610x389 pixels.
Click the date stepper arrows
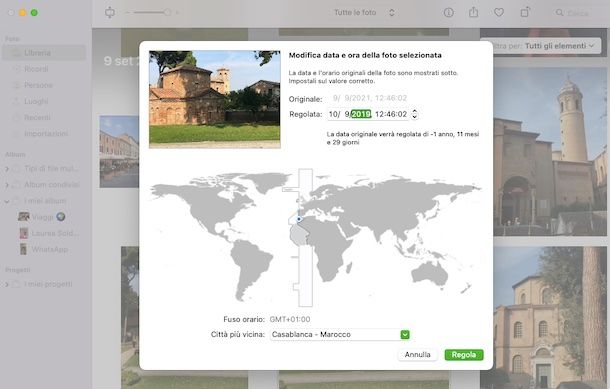414,114
